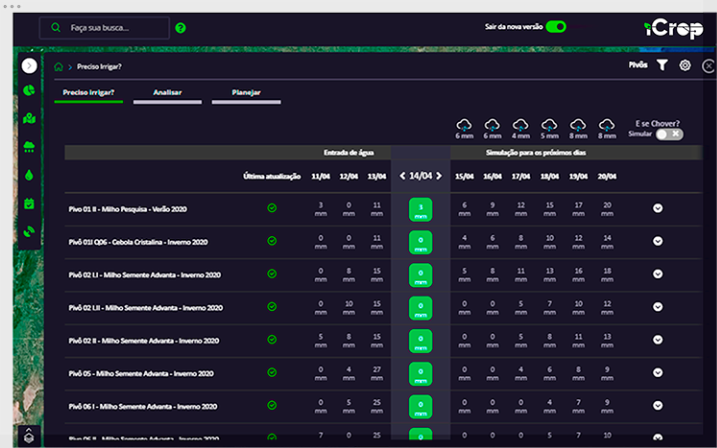Close the panel with the X icon
Viewport: 717px width, 448px height.
point(708,66)
